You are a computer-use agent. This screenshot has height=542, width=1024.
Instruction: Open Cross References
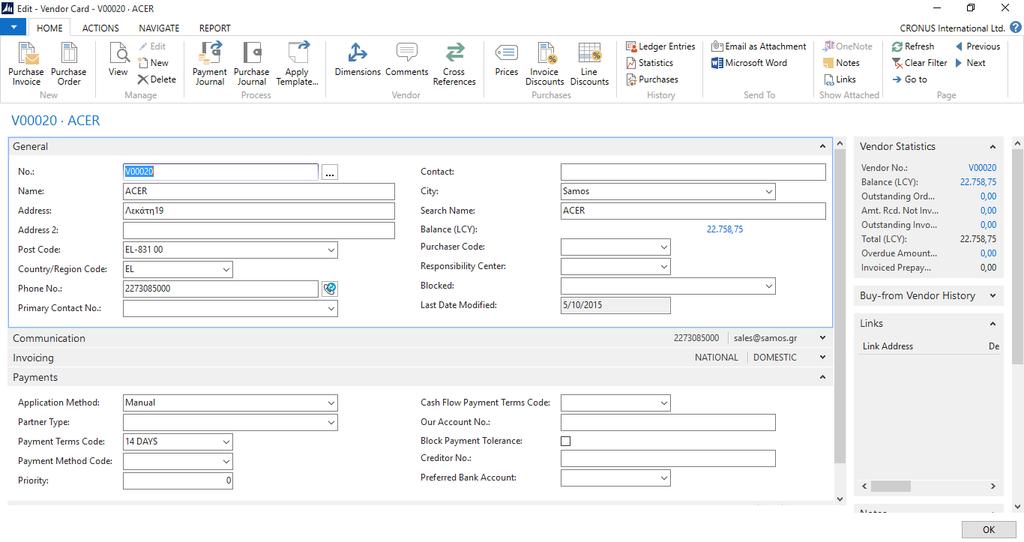[454, 63]
